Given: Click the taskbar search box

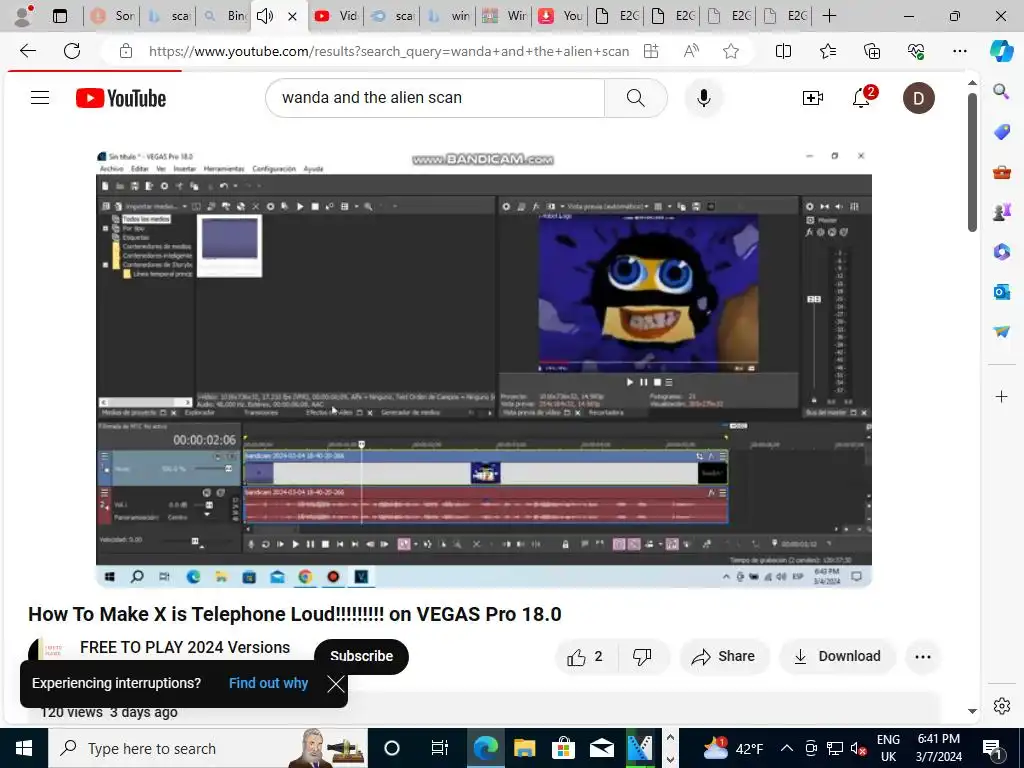Looking at the screenshot, I should 208,748.
